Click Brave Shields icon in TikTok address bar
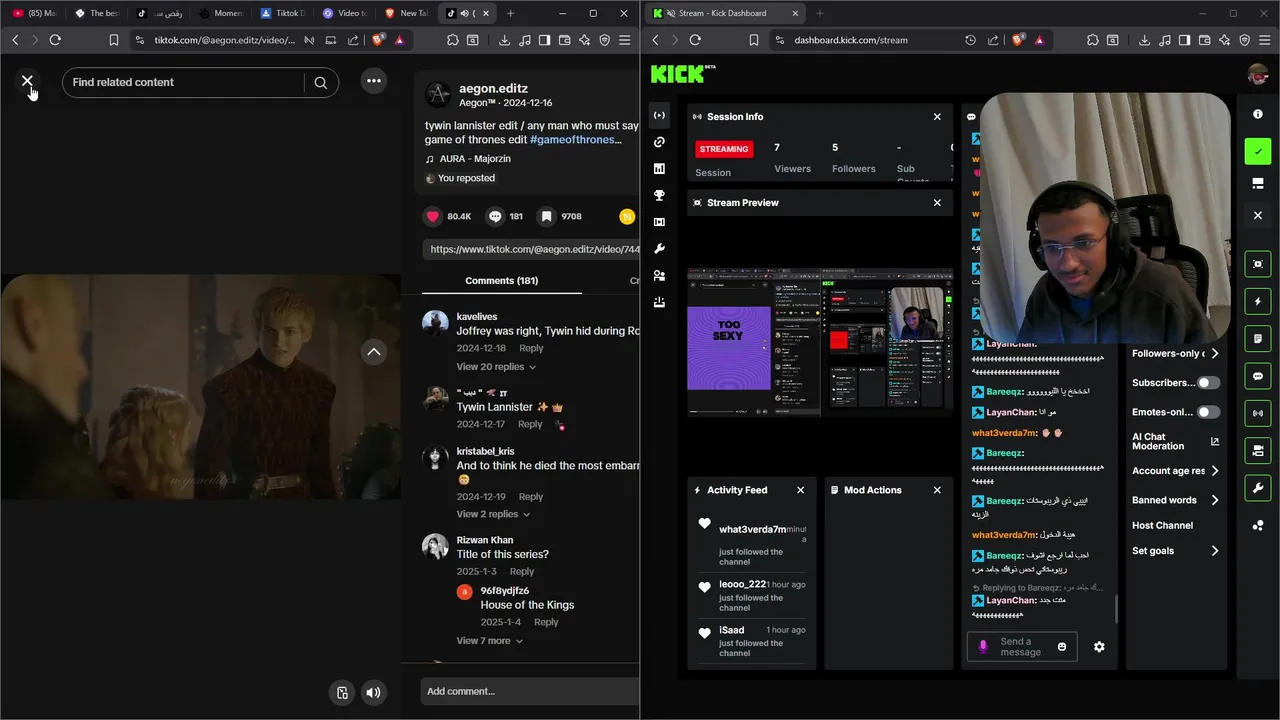1280x720 pixels. 379,40
